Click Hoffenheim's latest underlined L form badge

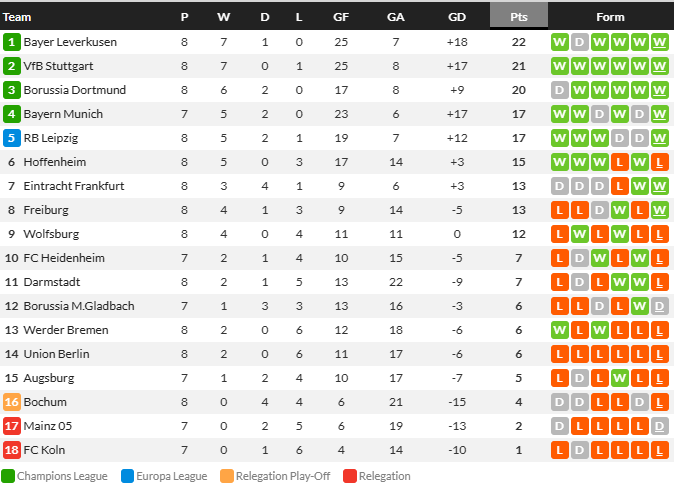pyautogui.click(x=660, y=162)
